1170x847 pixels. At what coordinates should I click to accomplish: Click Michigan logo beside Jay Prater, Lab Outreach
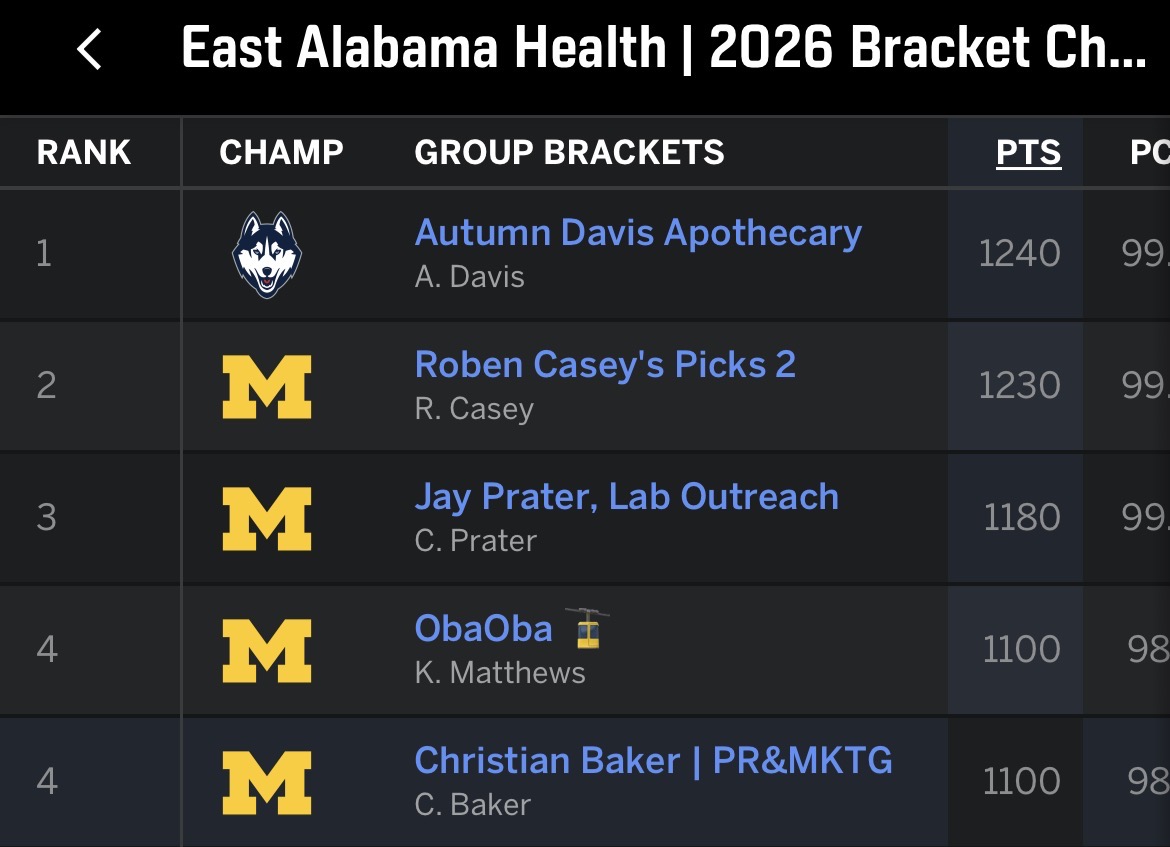pyautogui.click(x=266, y=518)
